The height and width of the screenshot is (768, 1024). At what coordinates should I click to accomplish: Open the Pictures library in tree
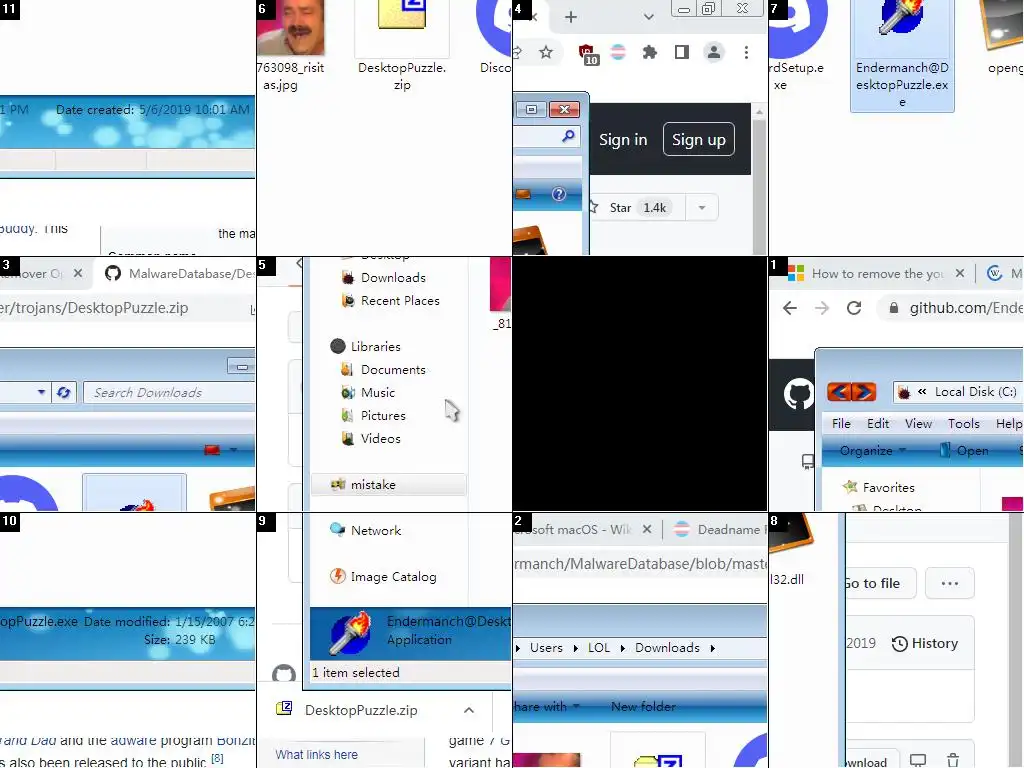[374, 415]
